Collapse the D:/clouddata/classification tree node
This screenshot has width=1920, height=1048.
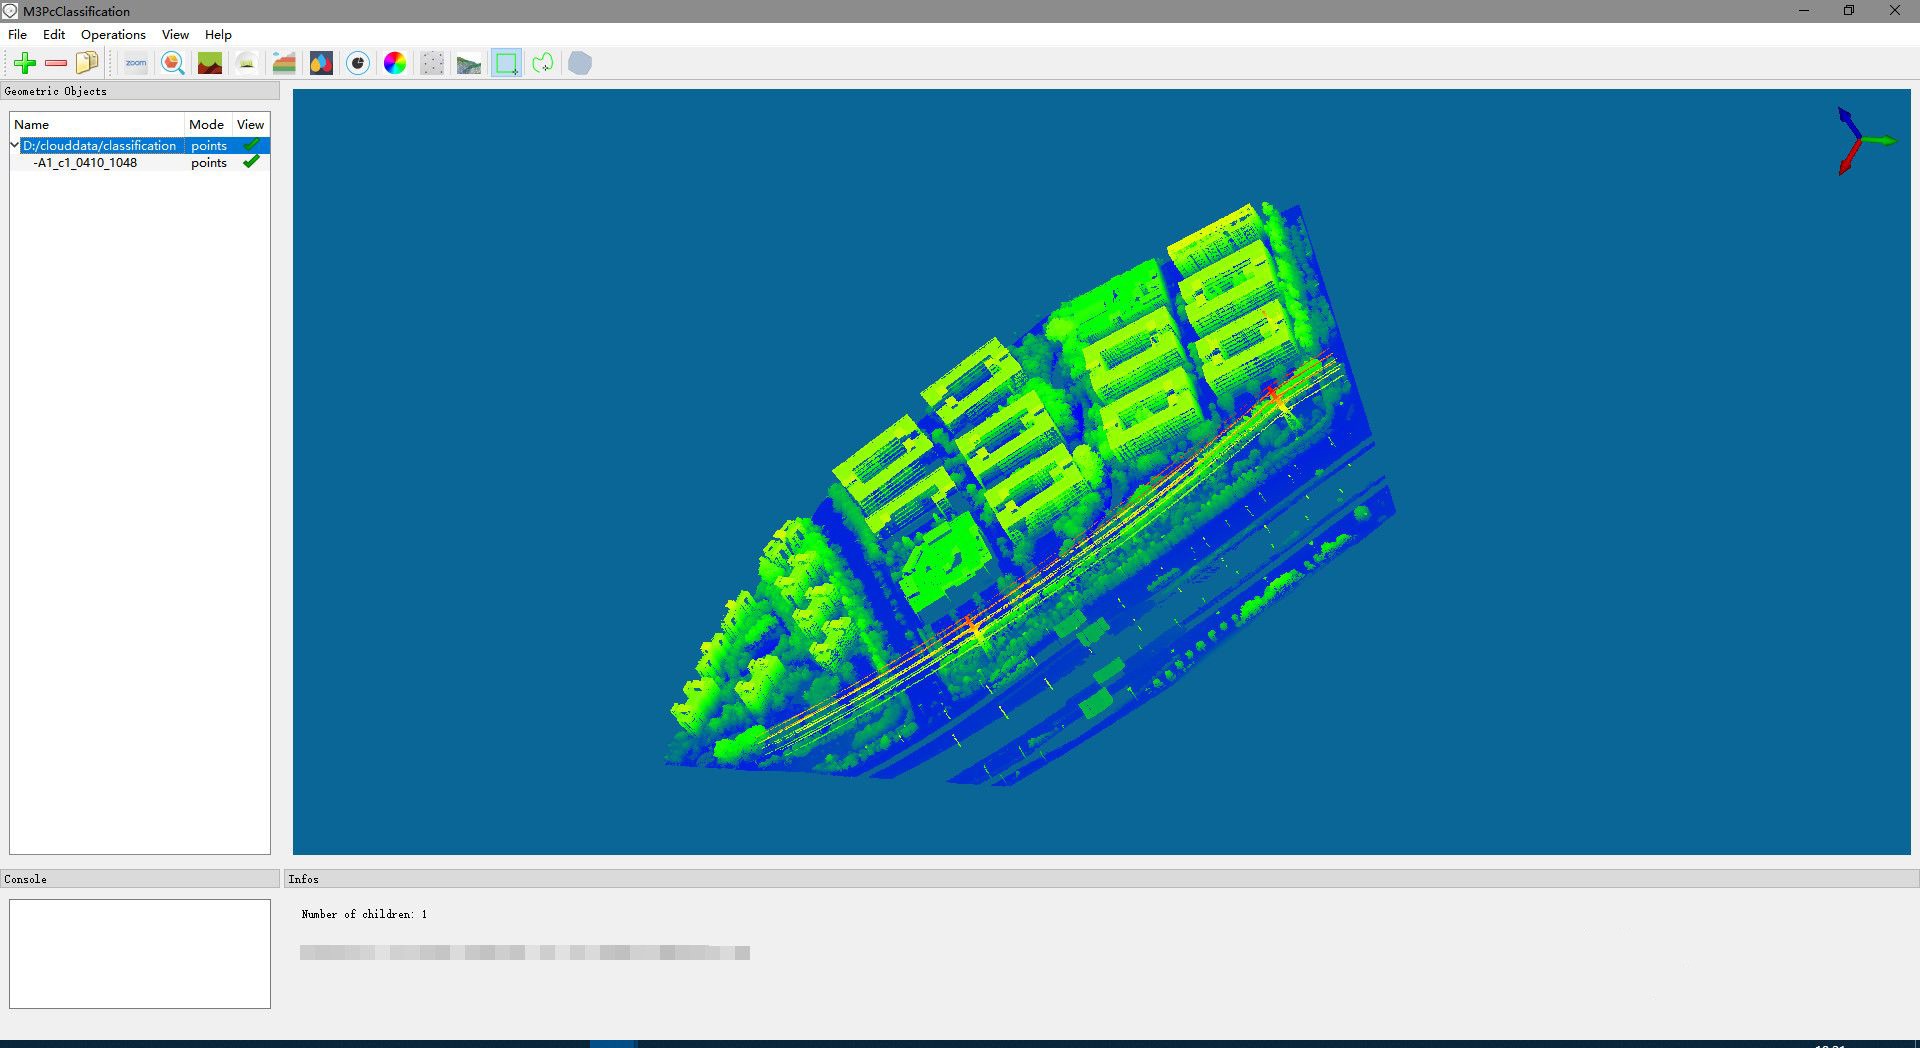(x=15, y=145)
